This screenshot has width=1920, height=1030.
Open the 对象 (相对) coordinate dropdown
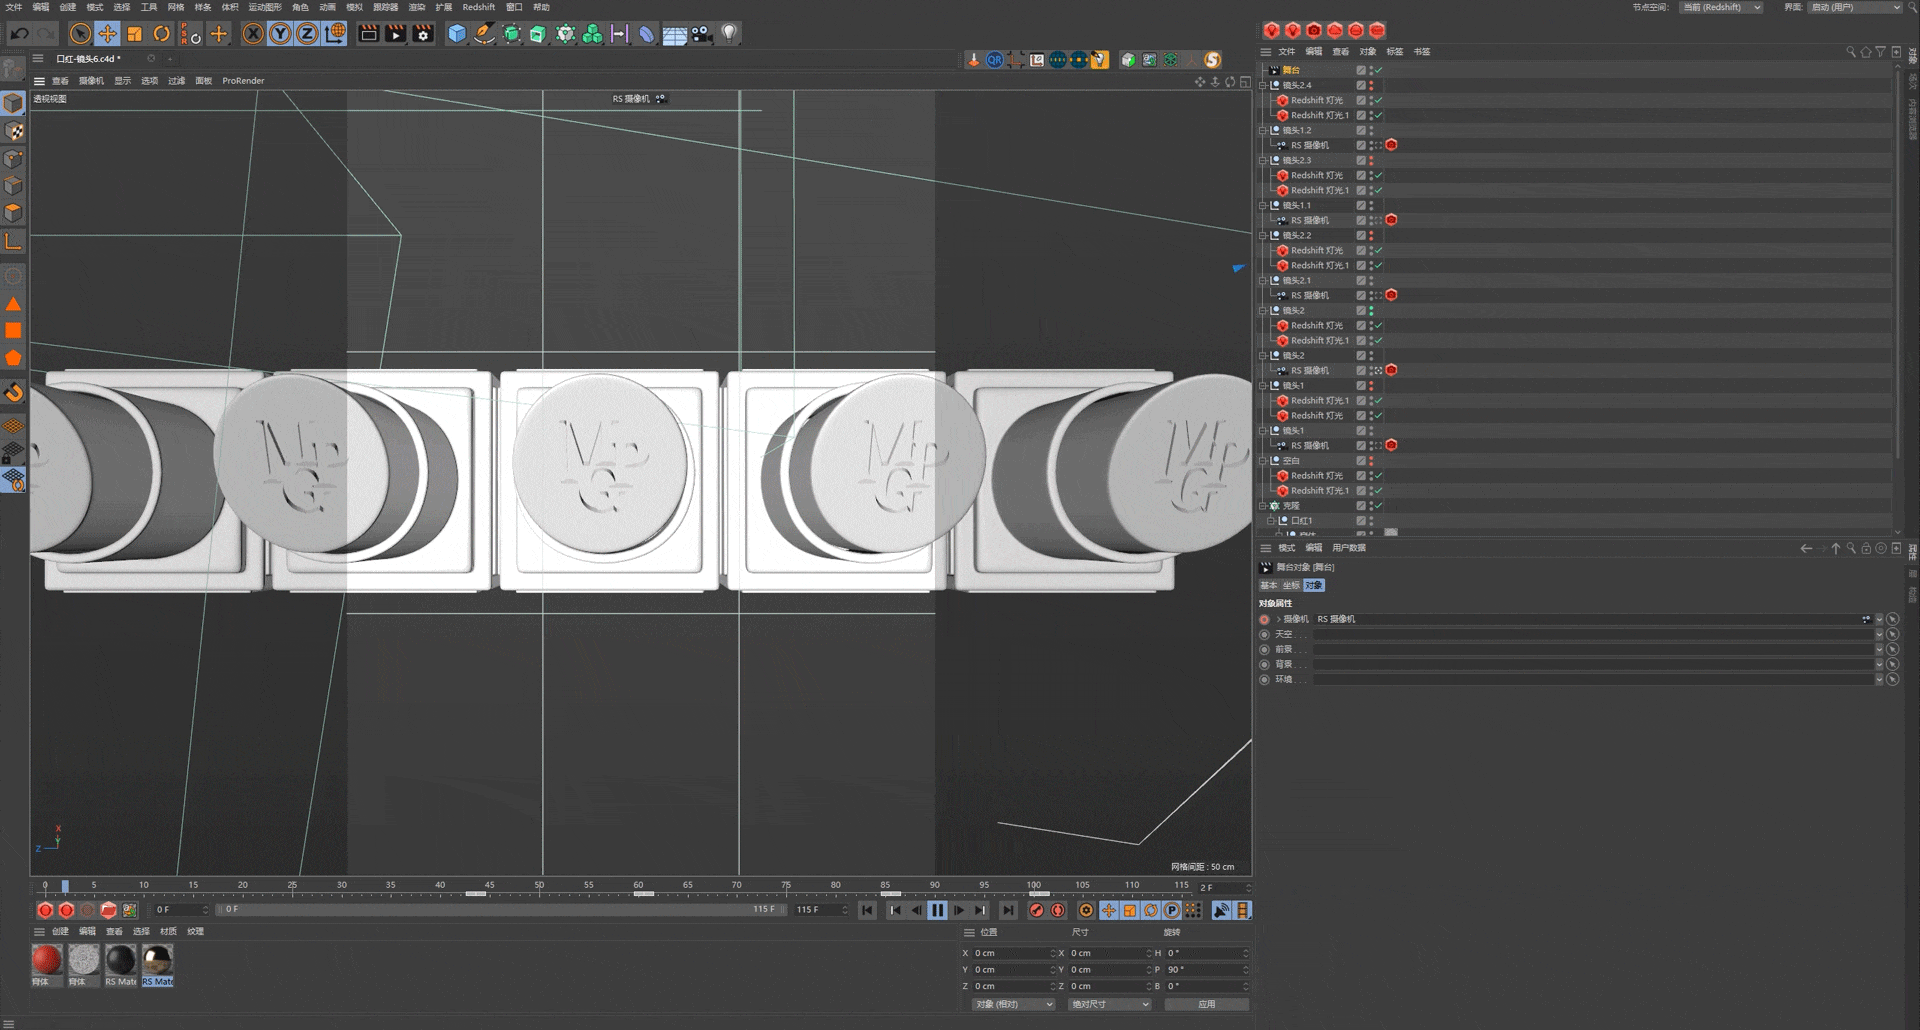[1013, 1004]
